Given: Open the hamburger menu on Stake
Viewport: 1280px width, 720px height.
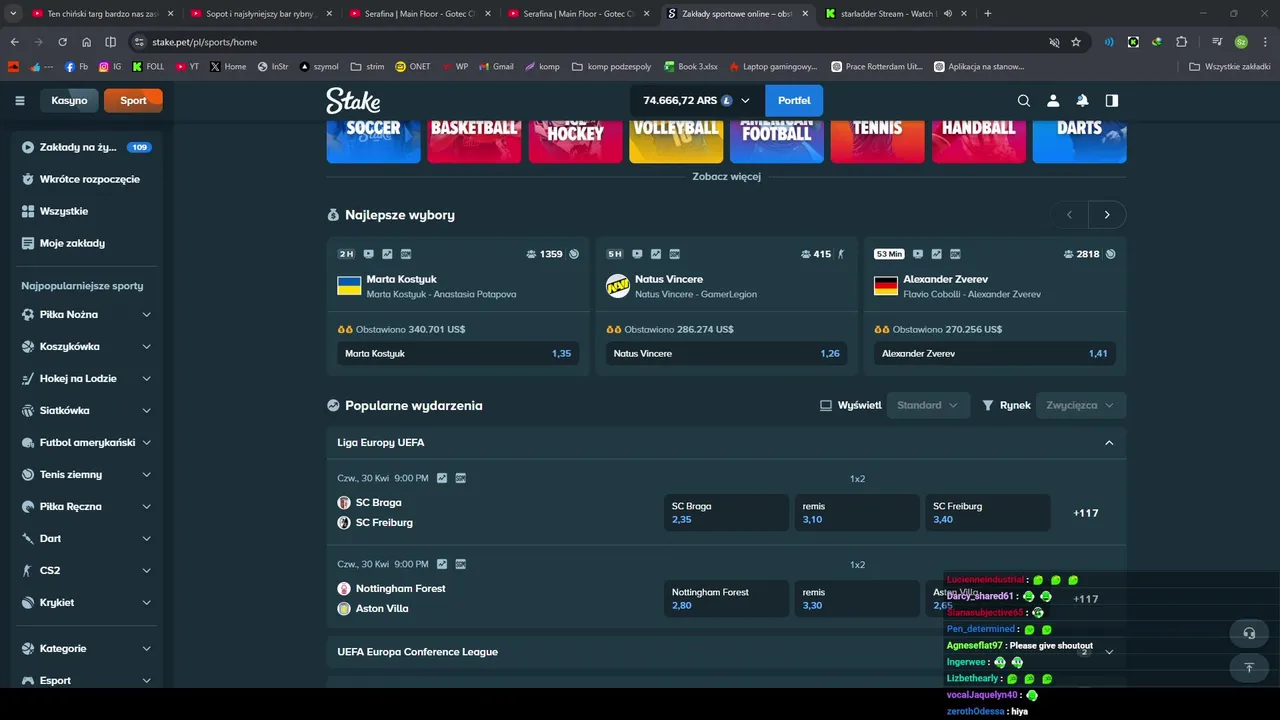Looking at the screenshot, I should pos(19,100).
